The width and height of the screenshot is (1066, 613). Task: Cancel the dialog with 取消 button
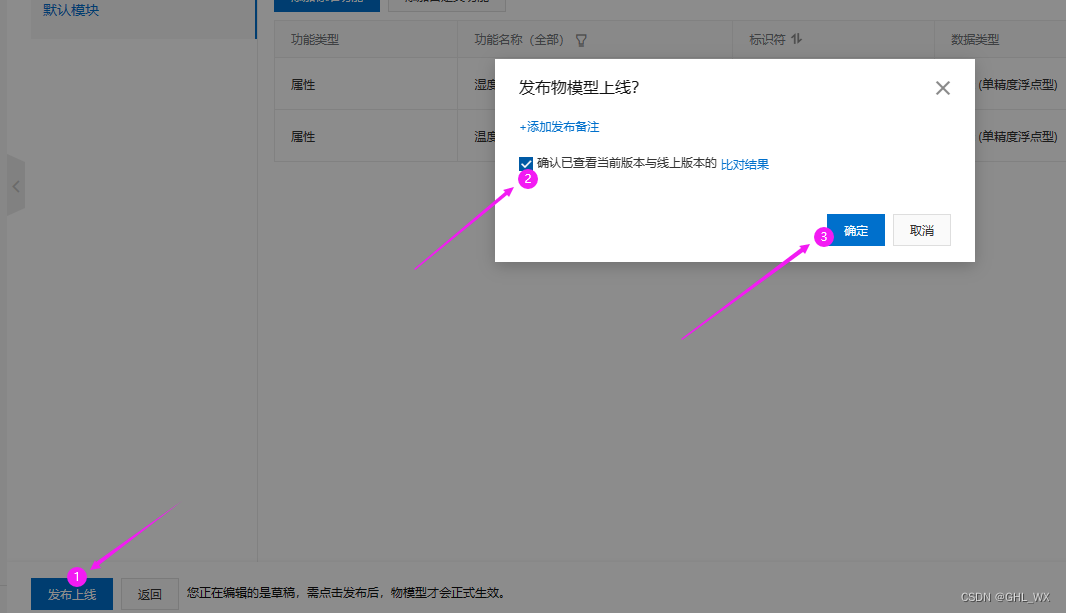pyautogui.click(x=922, y=230)
